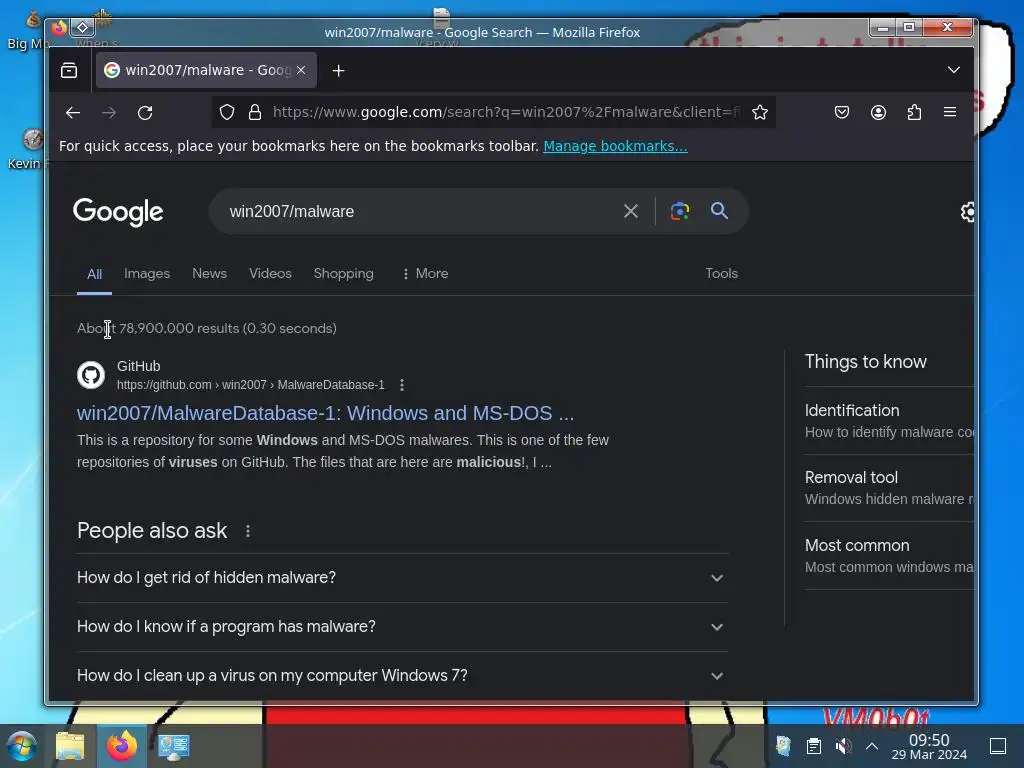The image size is (1024, 768).
Task: Go back one page
Action: click(x=73, y=112)
